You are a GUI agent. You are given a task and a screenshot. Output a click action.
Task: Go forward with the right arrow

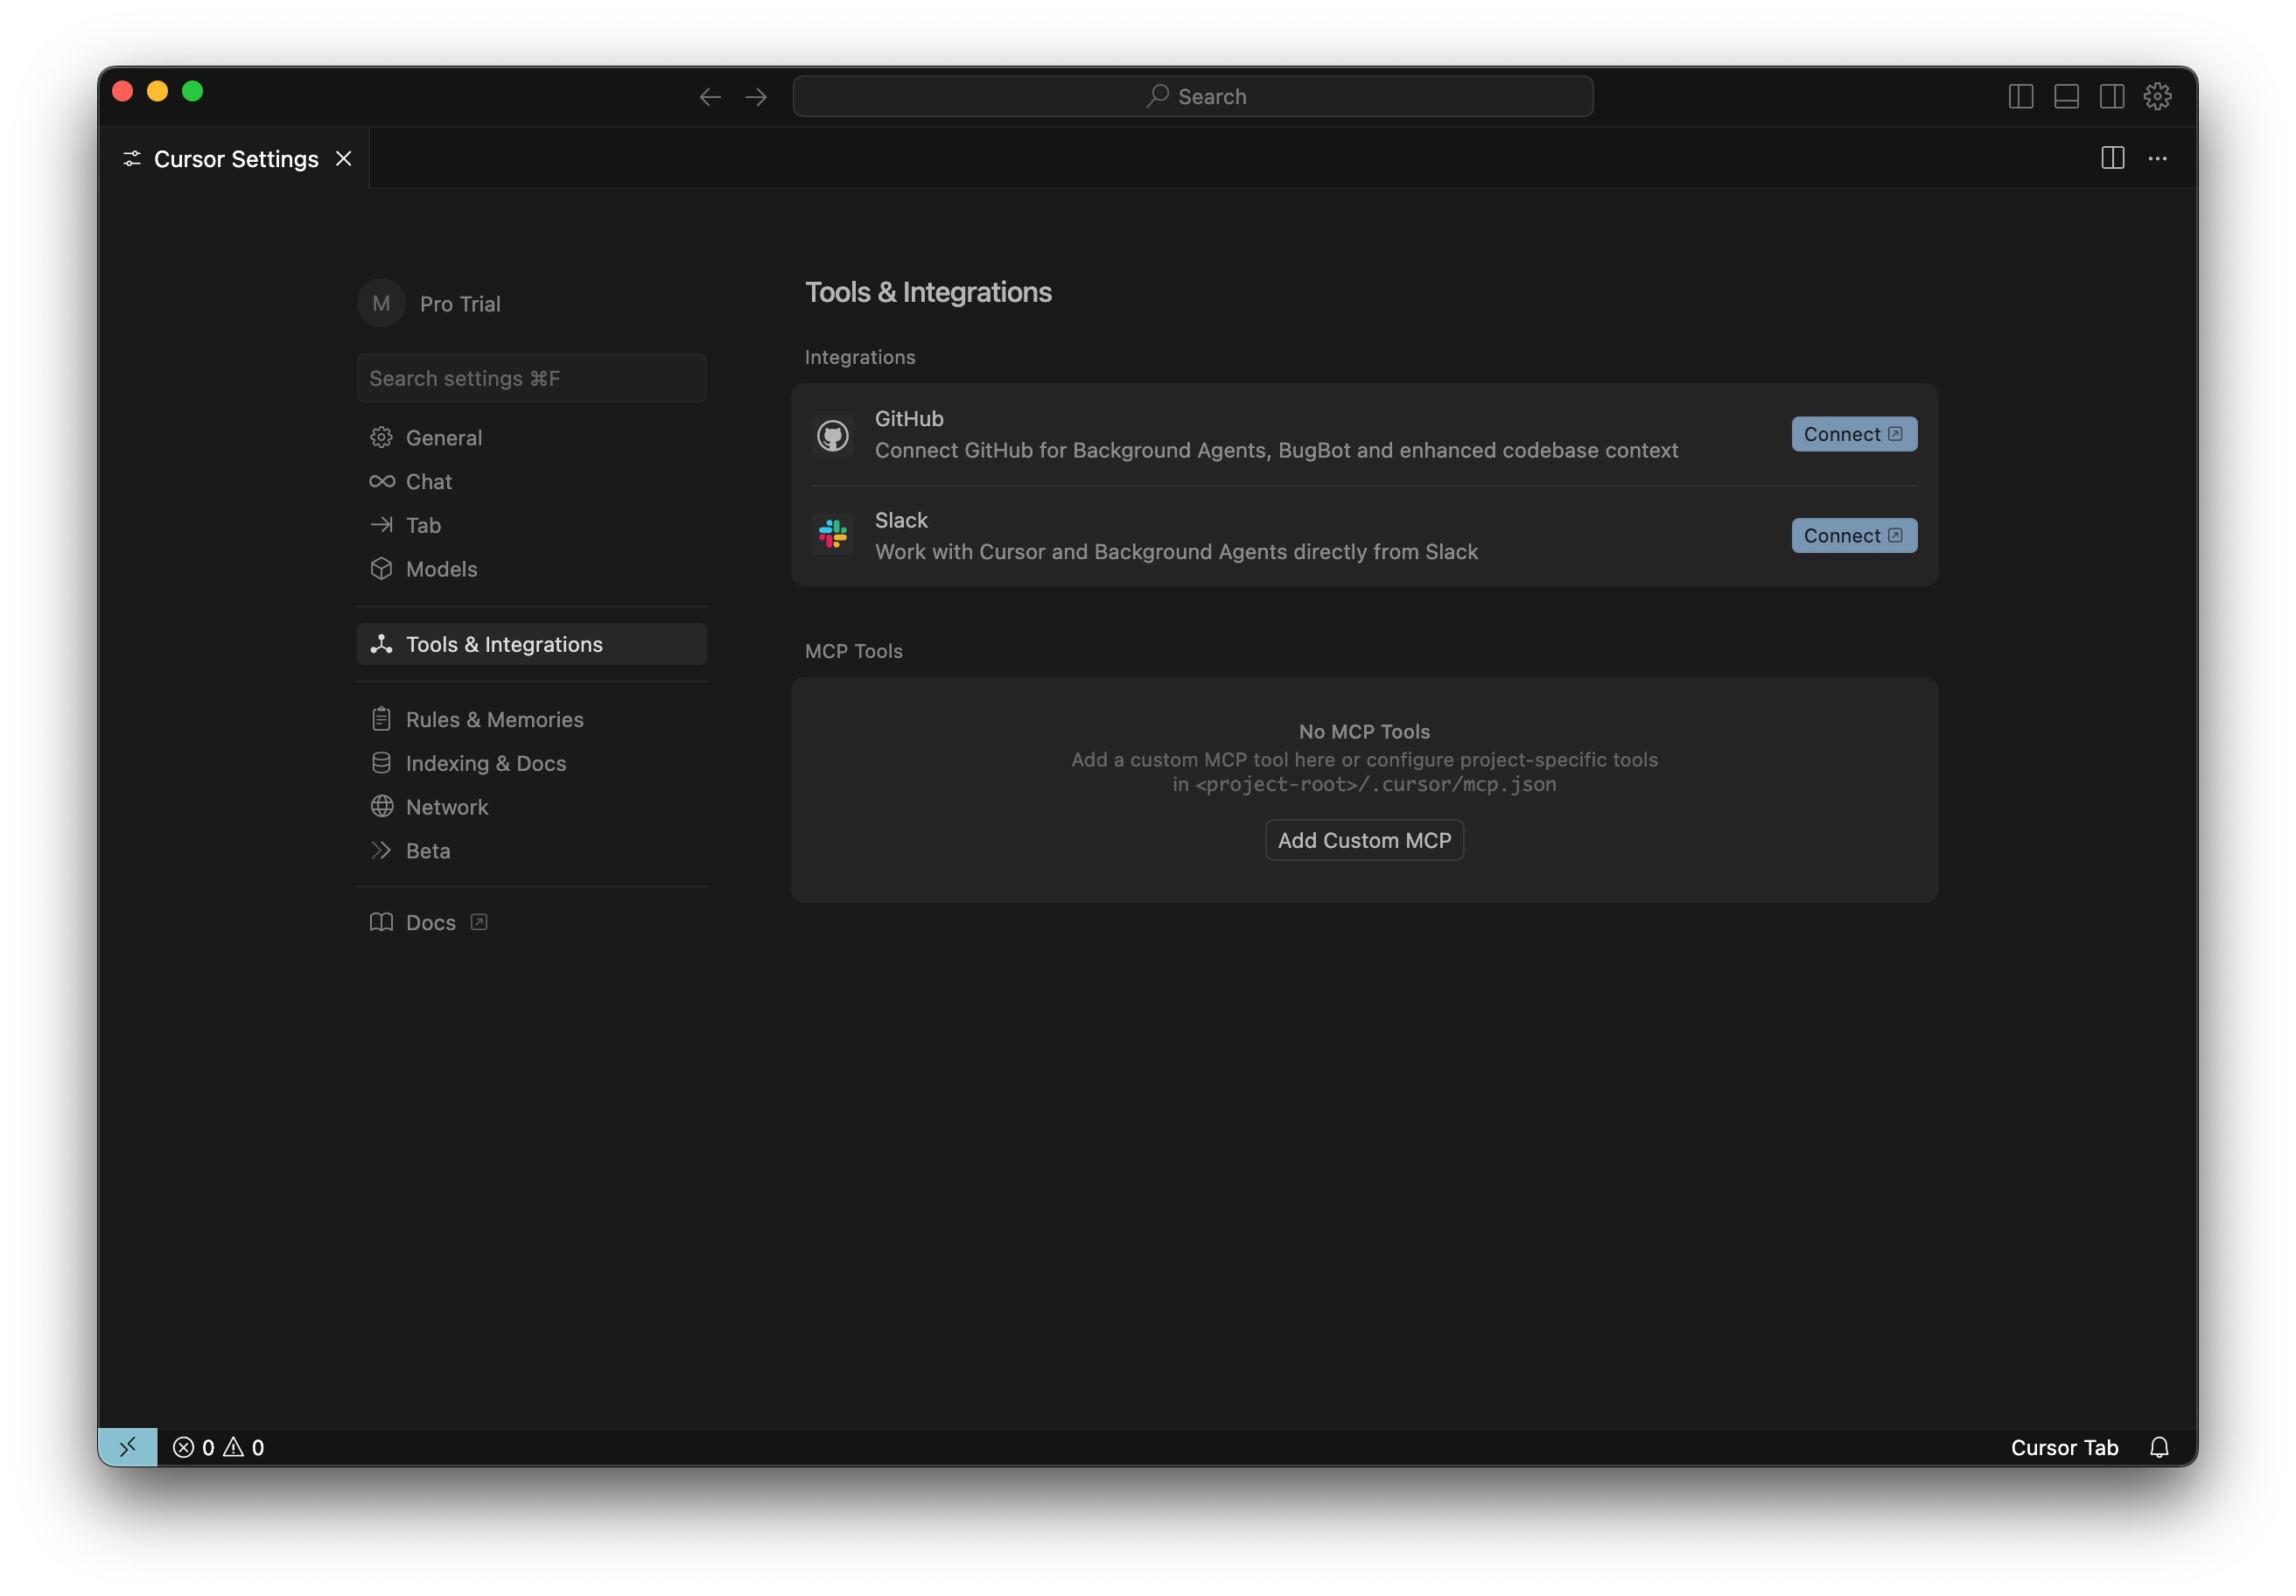coord(756,97)
